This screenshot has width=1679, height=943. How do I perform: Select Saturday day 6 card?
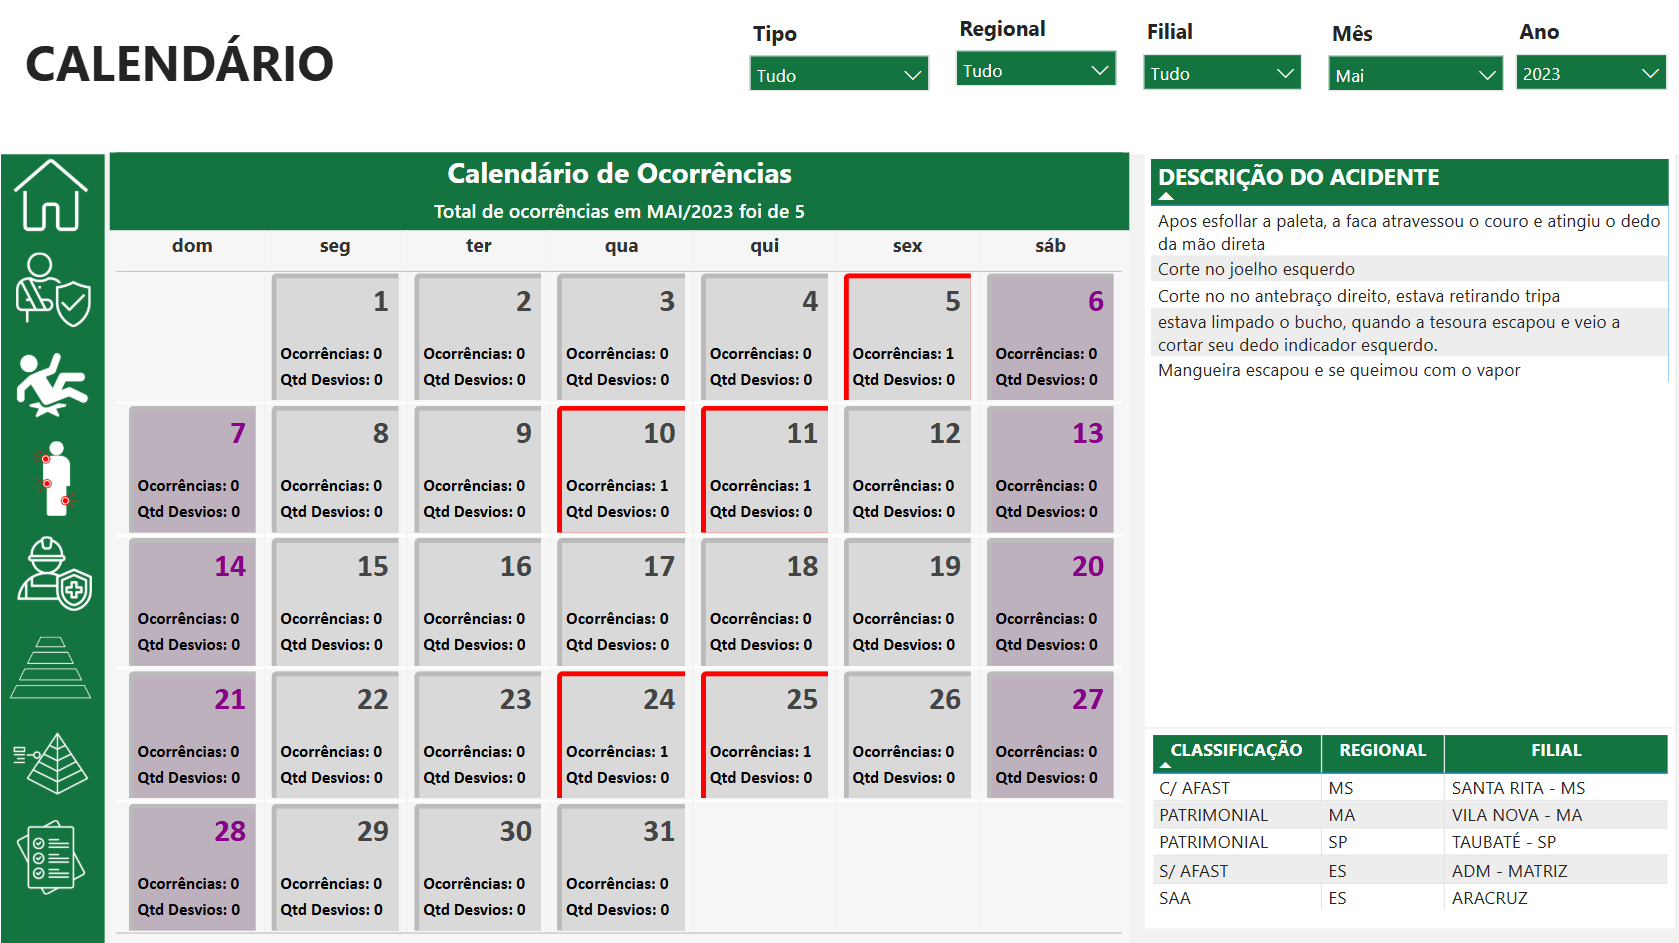[1050, 337]
